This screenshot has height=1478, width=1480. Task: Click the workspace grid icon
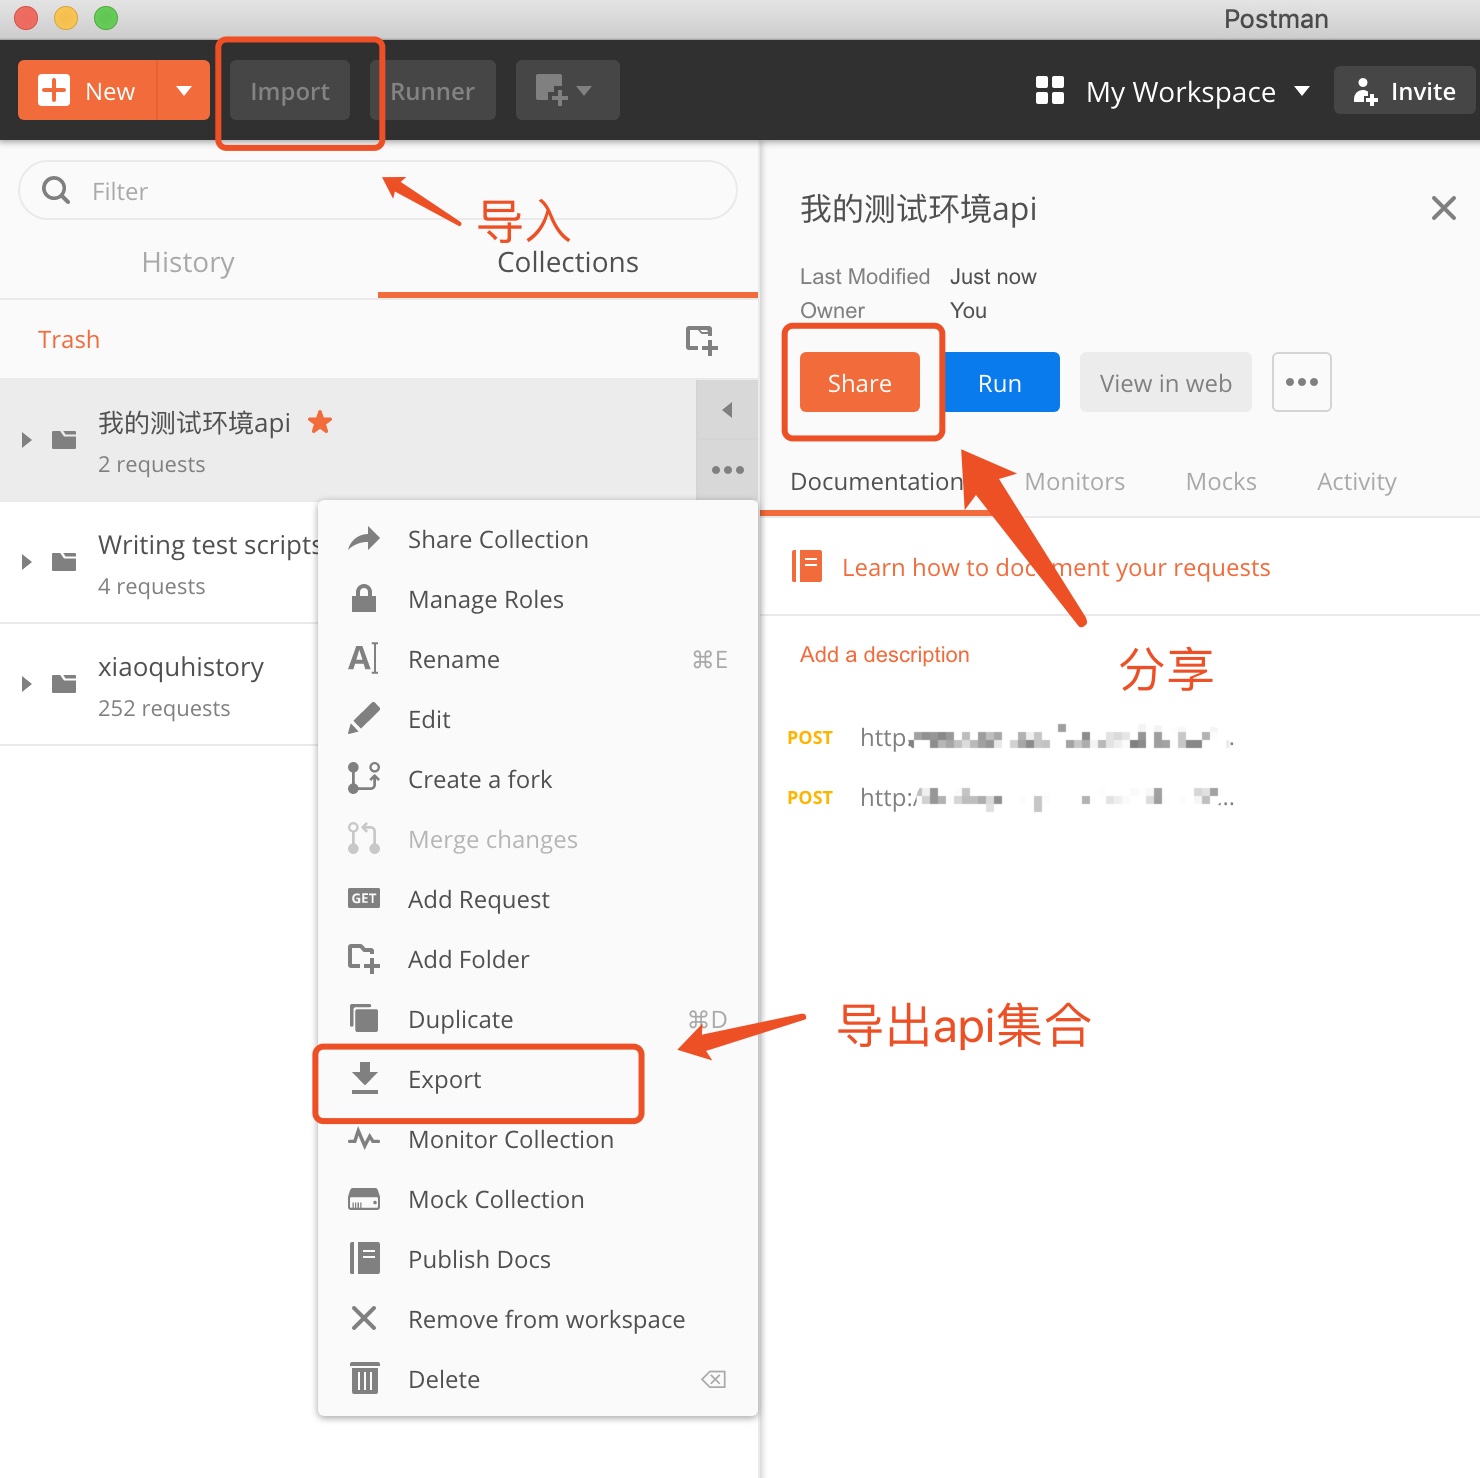point(1050,90)
